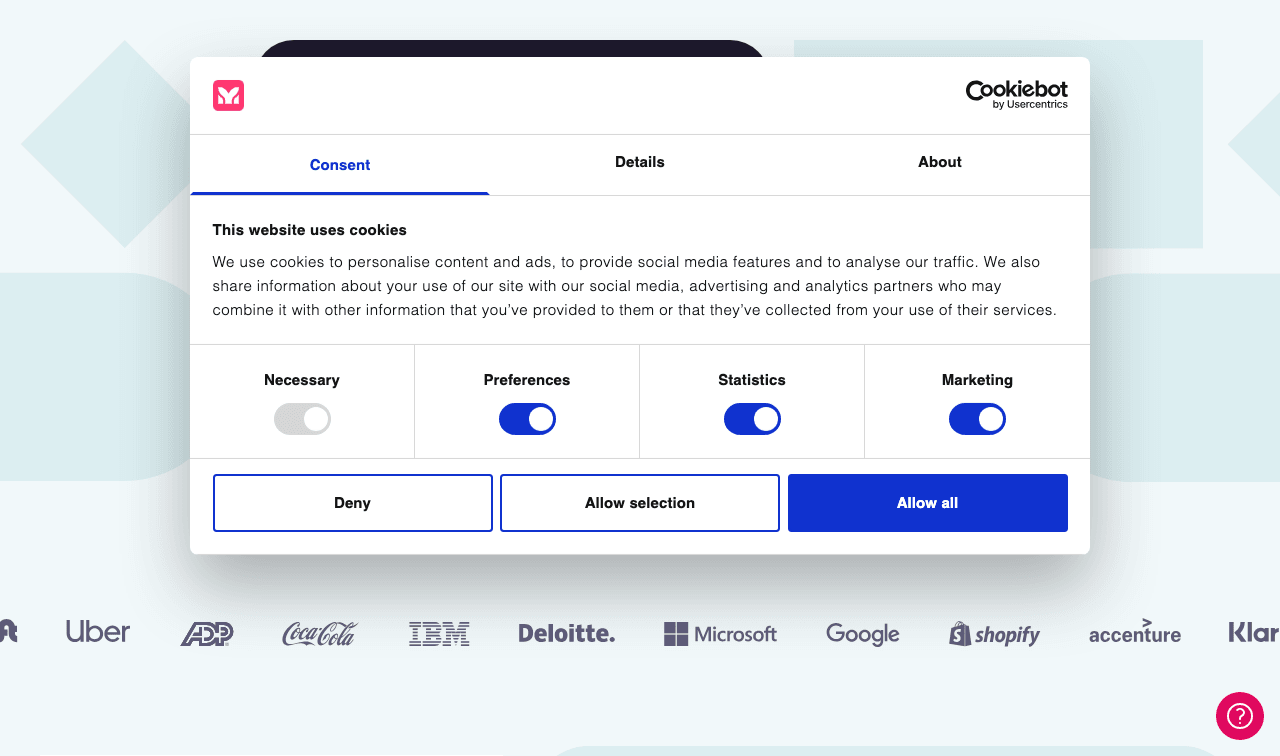The image size is (1280, 756).
Task: Open the pink help question mark button
Action: click(x=1240, y=716)
